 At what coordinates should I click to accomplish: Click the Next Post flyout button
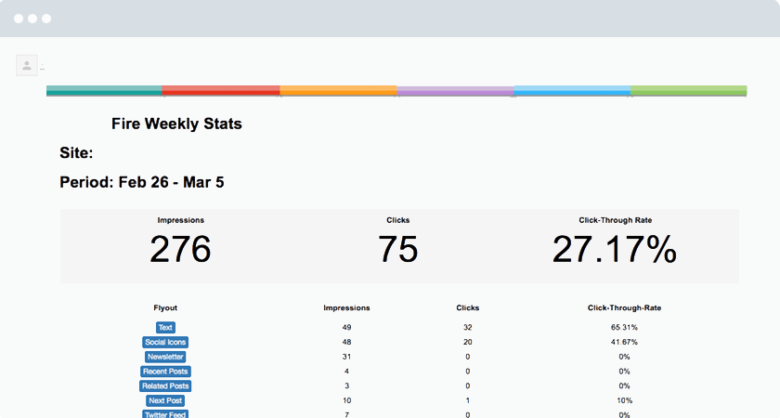coord(165,400)
